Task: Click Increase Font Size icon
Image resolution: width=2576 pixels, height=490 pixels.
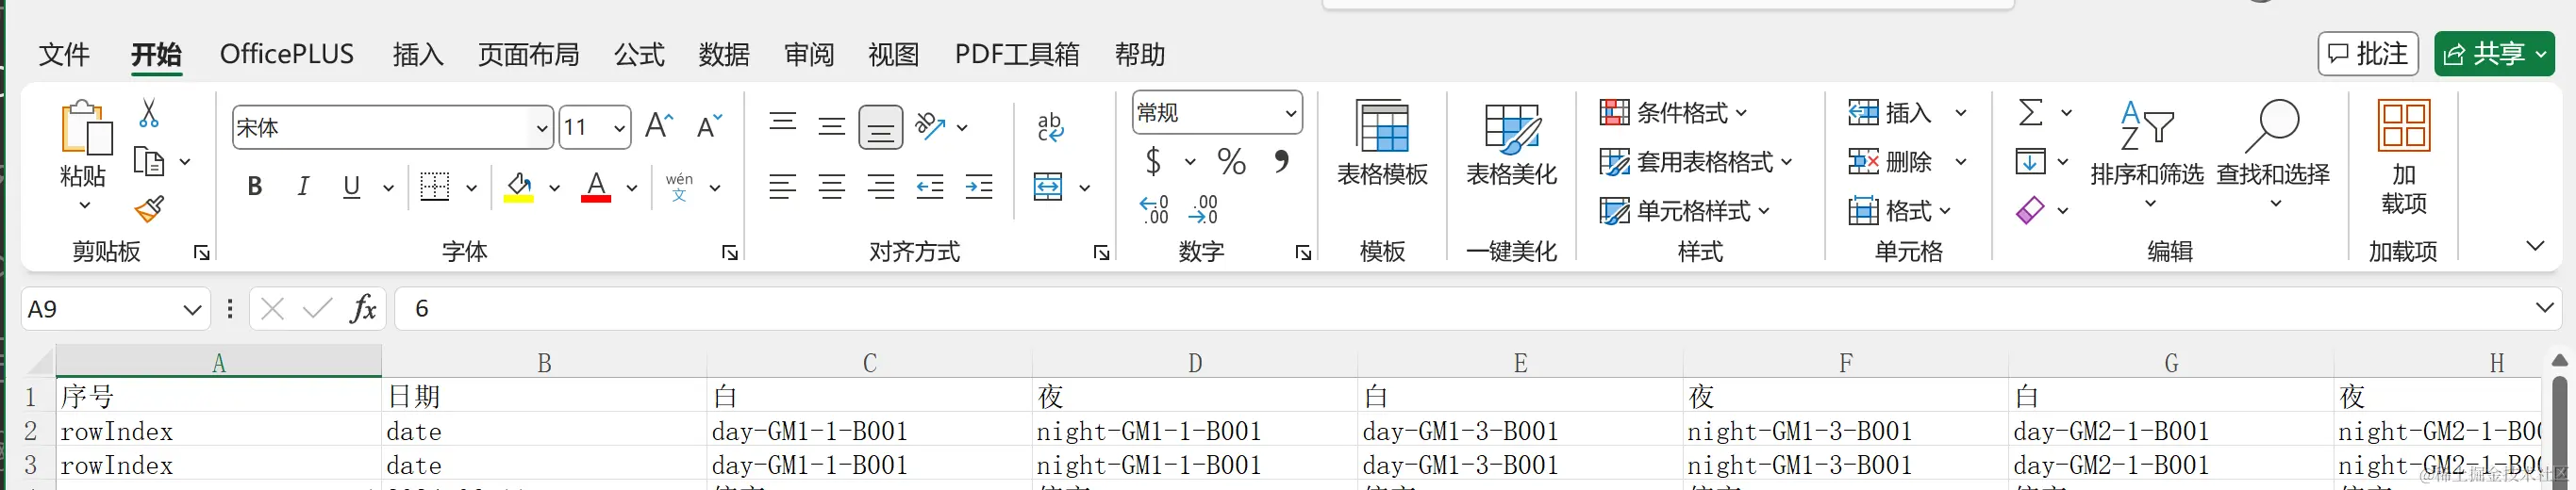Action: pyautogui.click(x=659, y=126)
